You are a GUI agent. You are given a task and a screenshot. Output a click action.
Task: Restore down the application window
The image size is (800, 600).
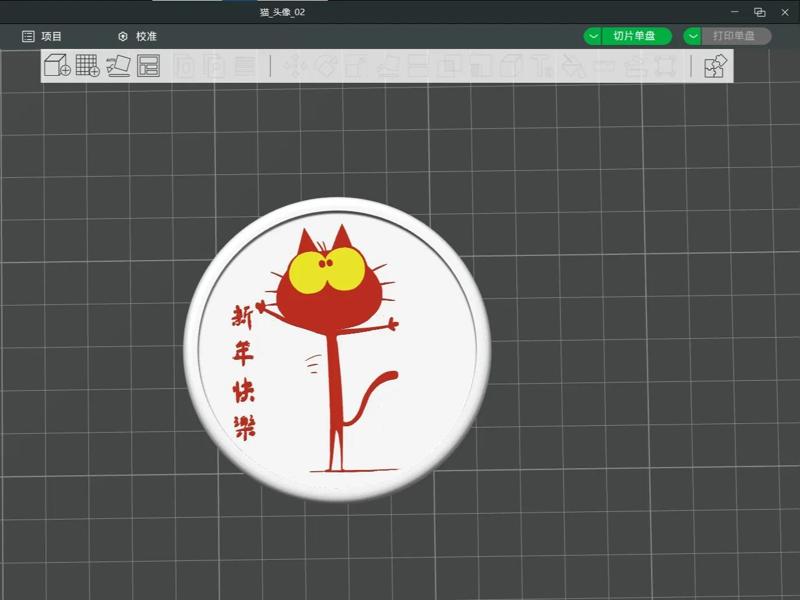pos(760,12)
